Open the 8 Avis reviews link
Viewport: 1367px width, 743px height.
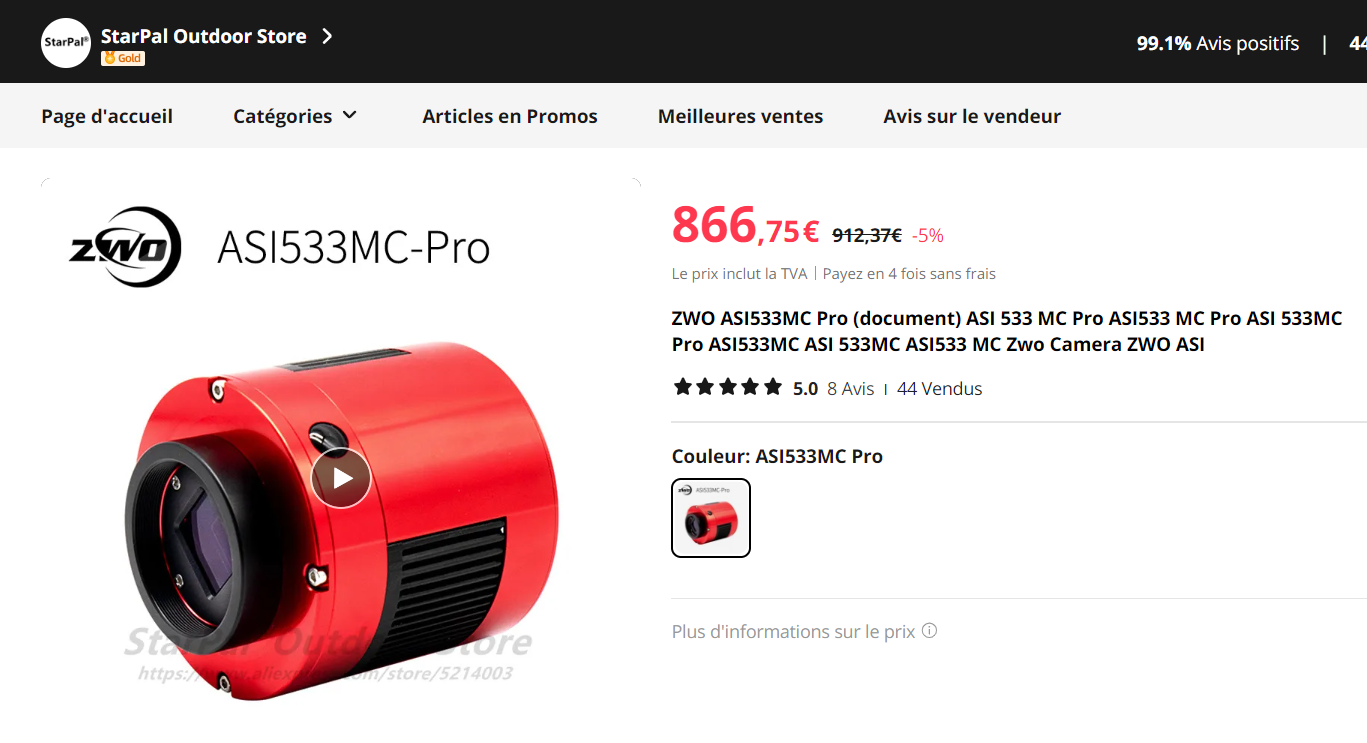[x=851, y=389]
